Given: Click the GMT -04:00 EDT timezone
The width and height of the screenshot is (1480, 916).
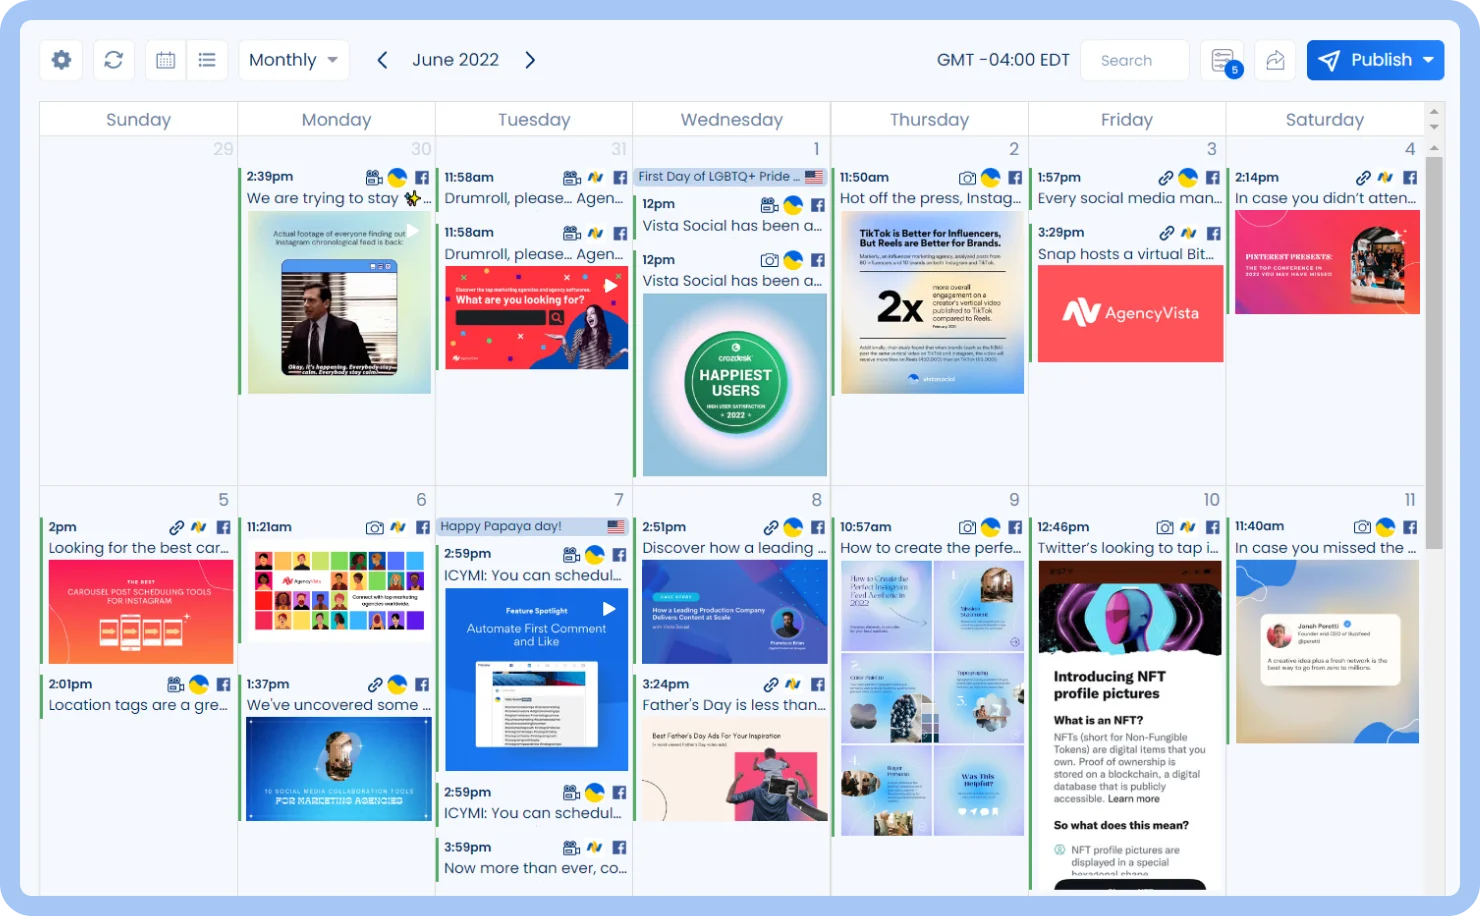Looking at the screenshot, I should tap(1003, 60).
